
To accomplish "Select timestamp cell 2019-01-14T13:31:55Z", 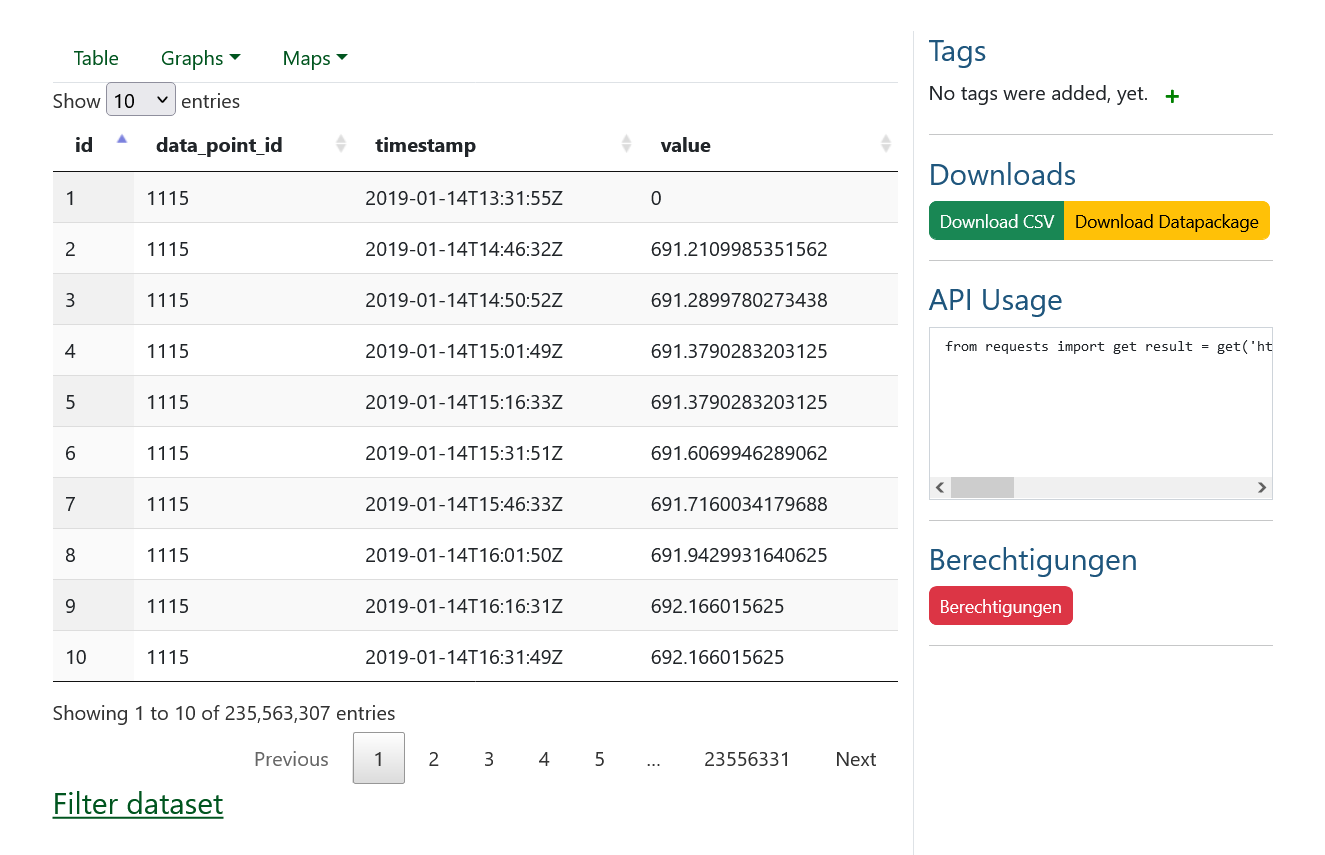I will point(464,198).
